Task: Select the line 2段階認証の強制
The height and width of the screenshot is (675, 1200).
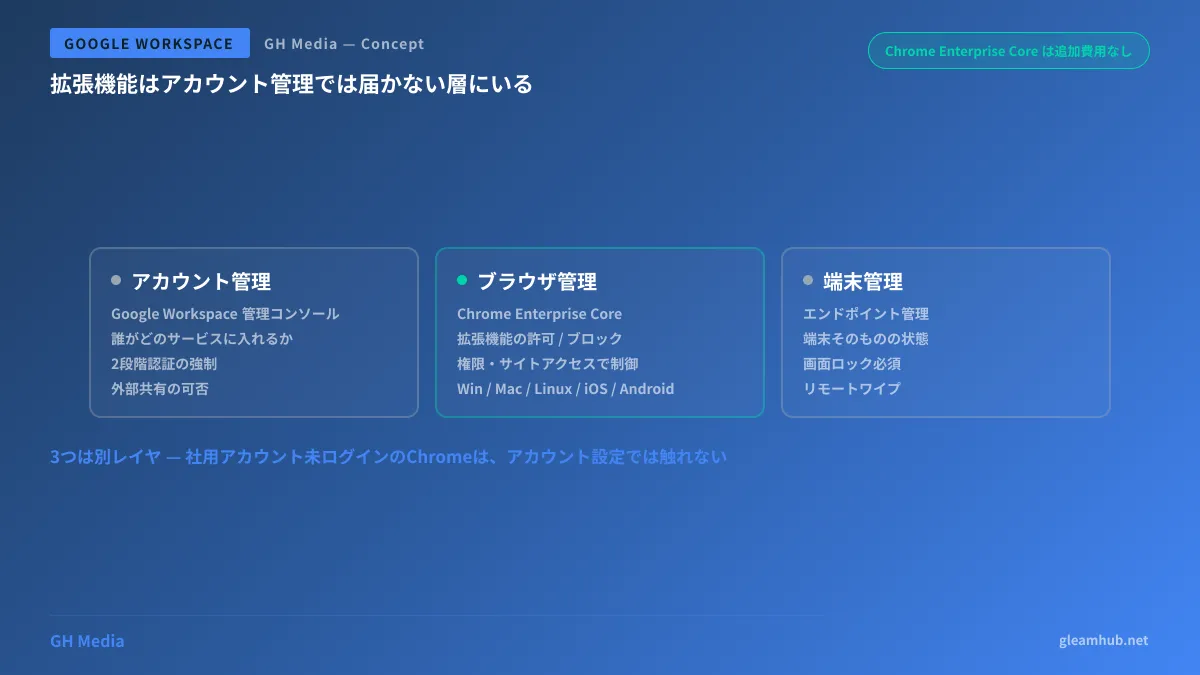Action: [x=164, y=364]
